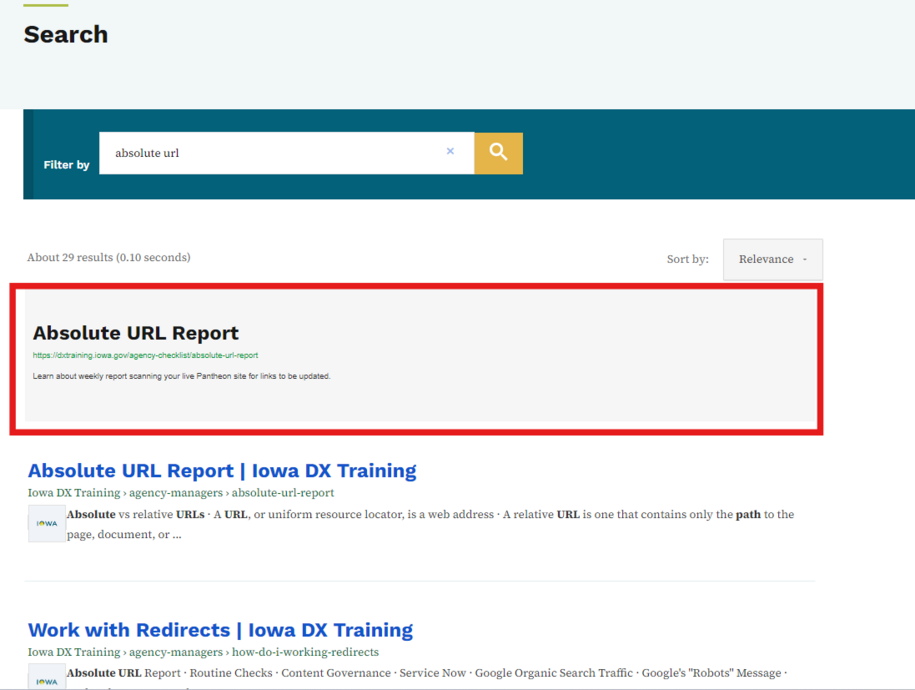Click the magnifying glass search icon

coord(497,153)
